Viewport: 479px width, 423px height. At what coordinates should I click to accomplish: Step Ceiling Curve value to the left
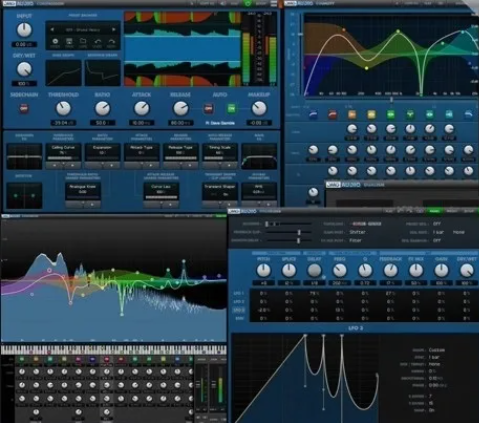(x=55, y=165)
